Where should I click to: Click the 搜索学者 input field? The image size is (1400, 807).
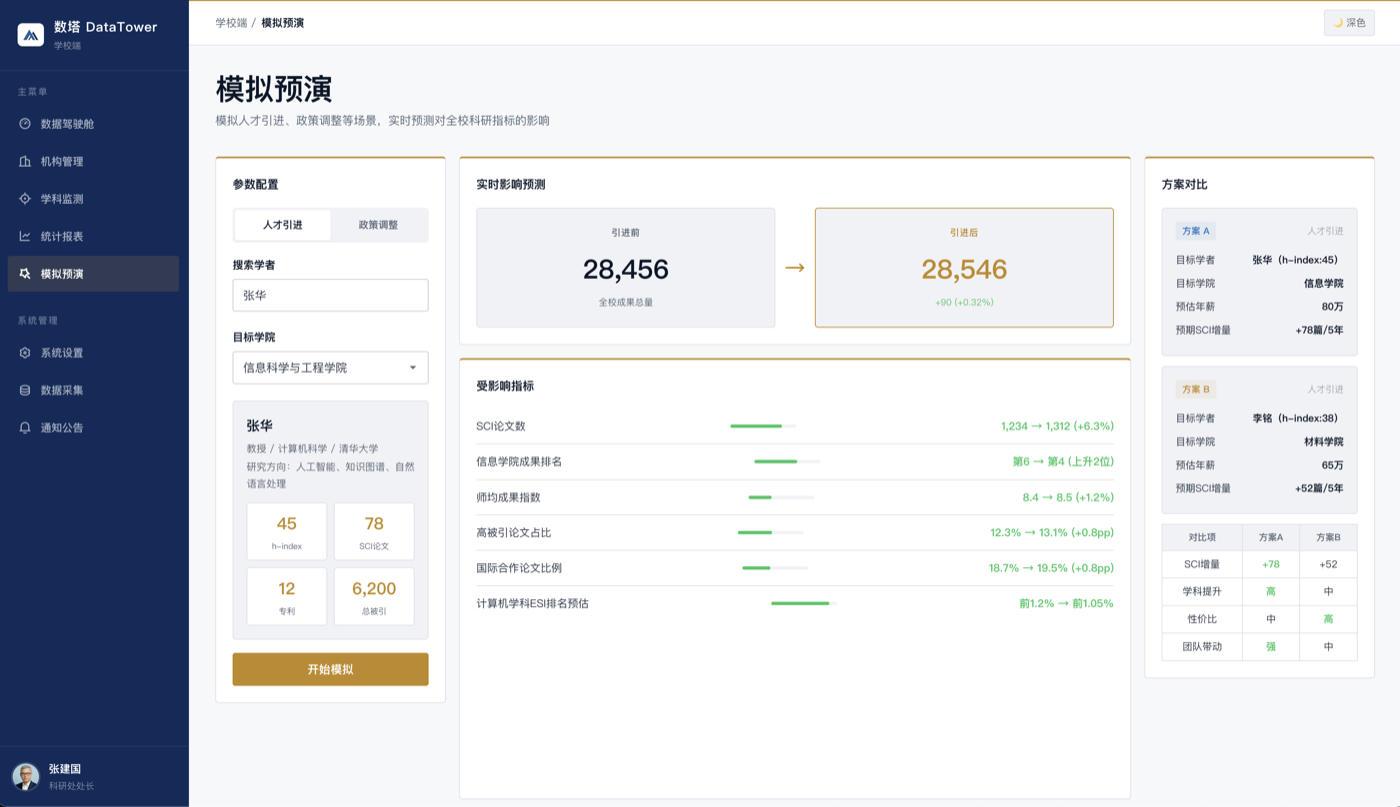tap(330, 295)
